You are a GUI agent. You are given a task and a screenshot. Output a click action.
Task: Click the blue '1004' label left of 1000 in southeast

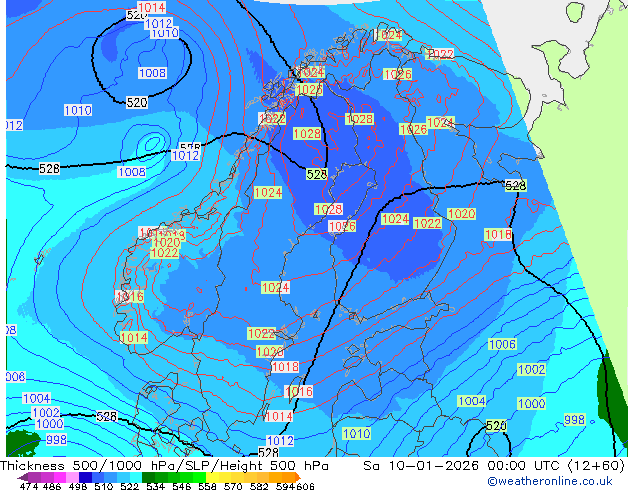472,401
